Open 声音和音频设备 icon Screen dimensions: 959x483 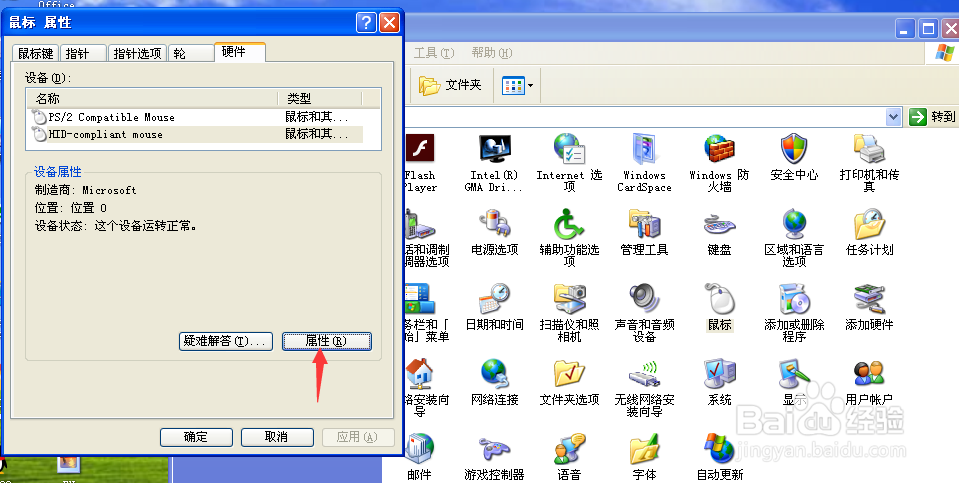pyautogui.click(x=644, y=299)
